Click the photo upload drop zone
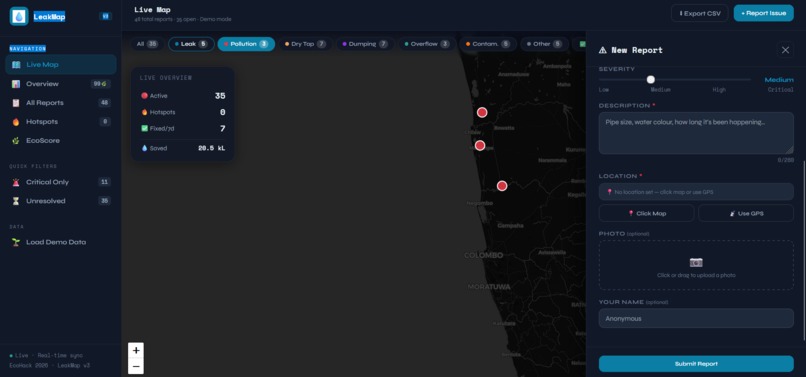Image resolution: width=806 pixels, height=377 pixels. [696, 265]
